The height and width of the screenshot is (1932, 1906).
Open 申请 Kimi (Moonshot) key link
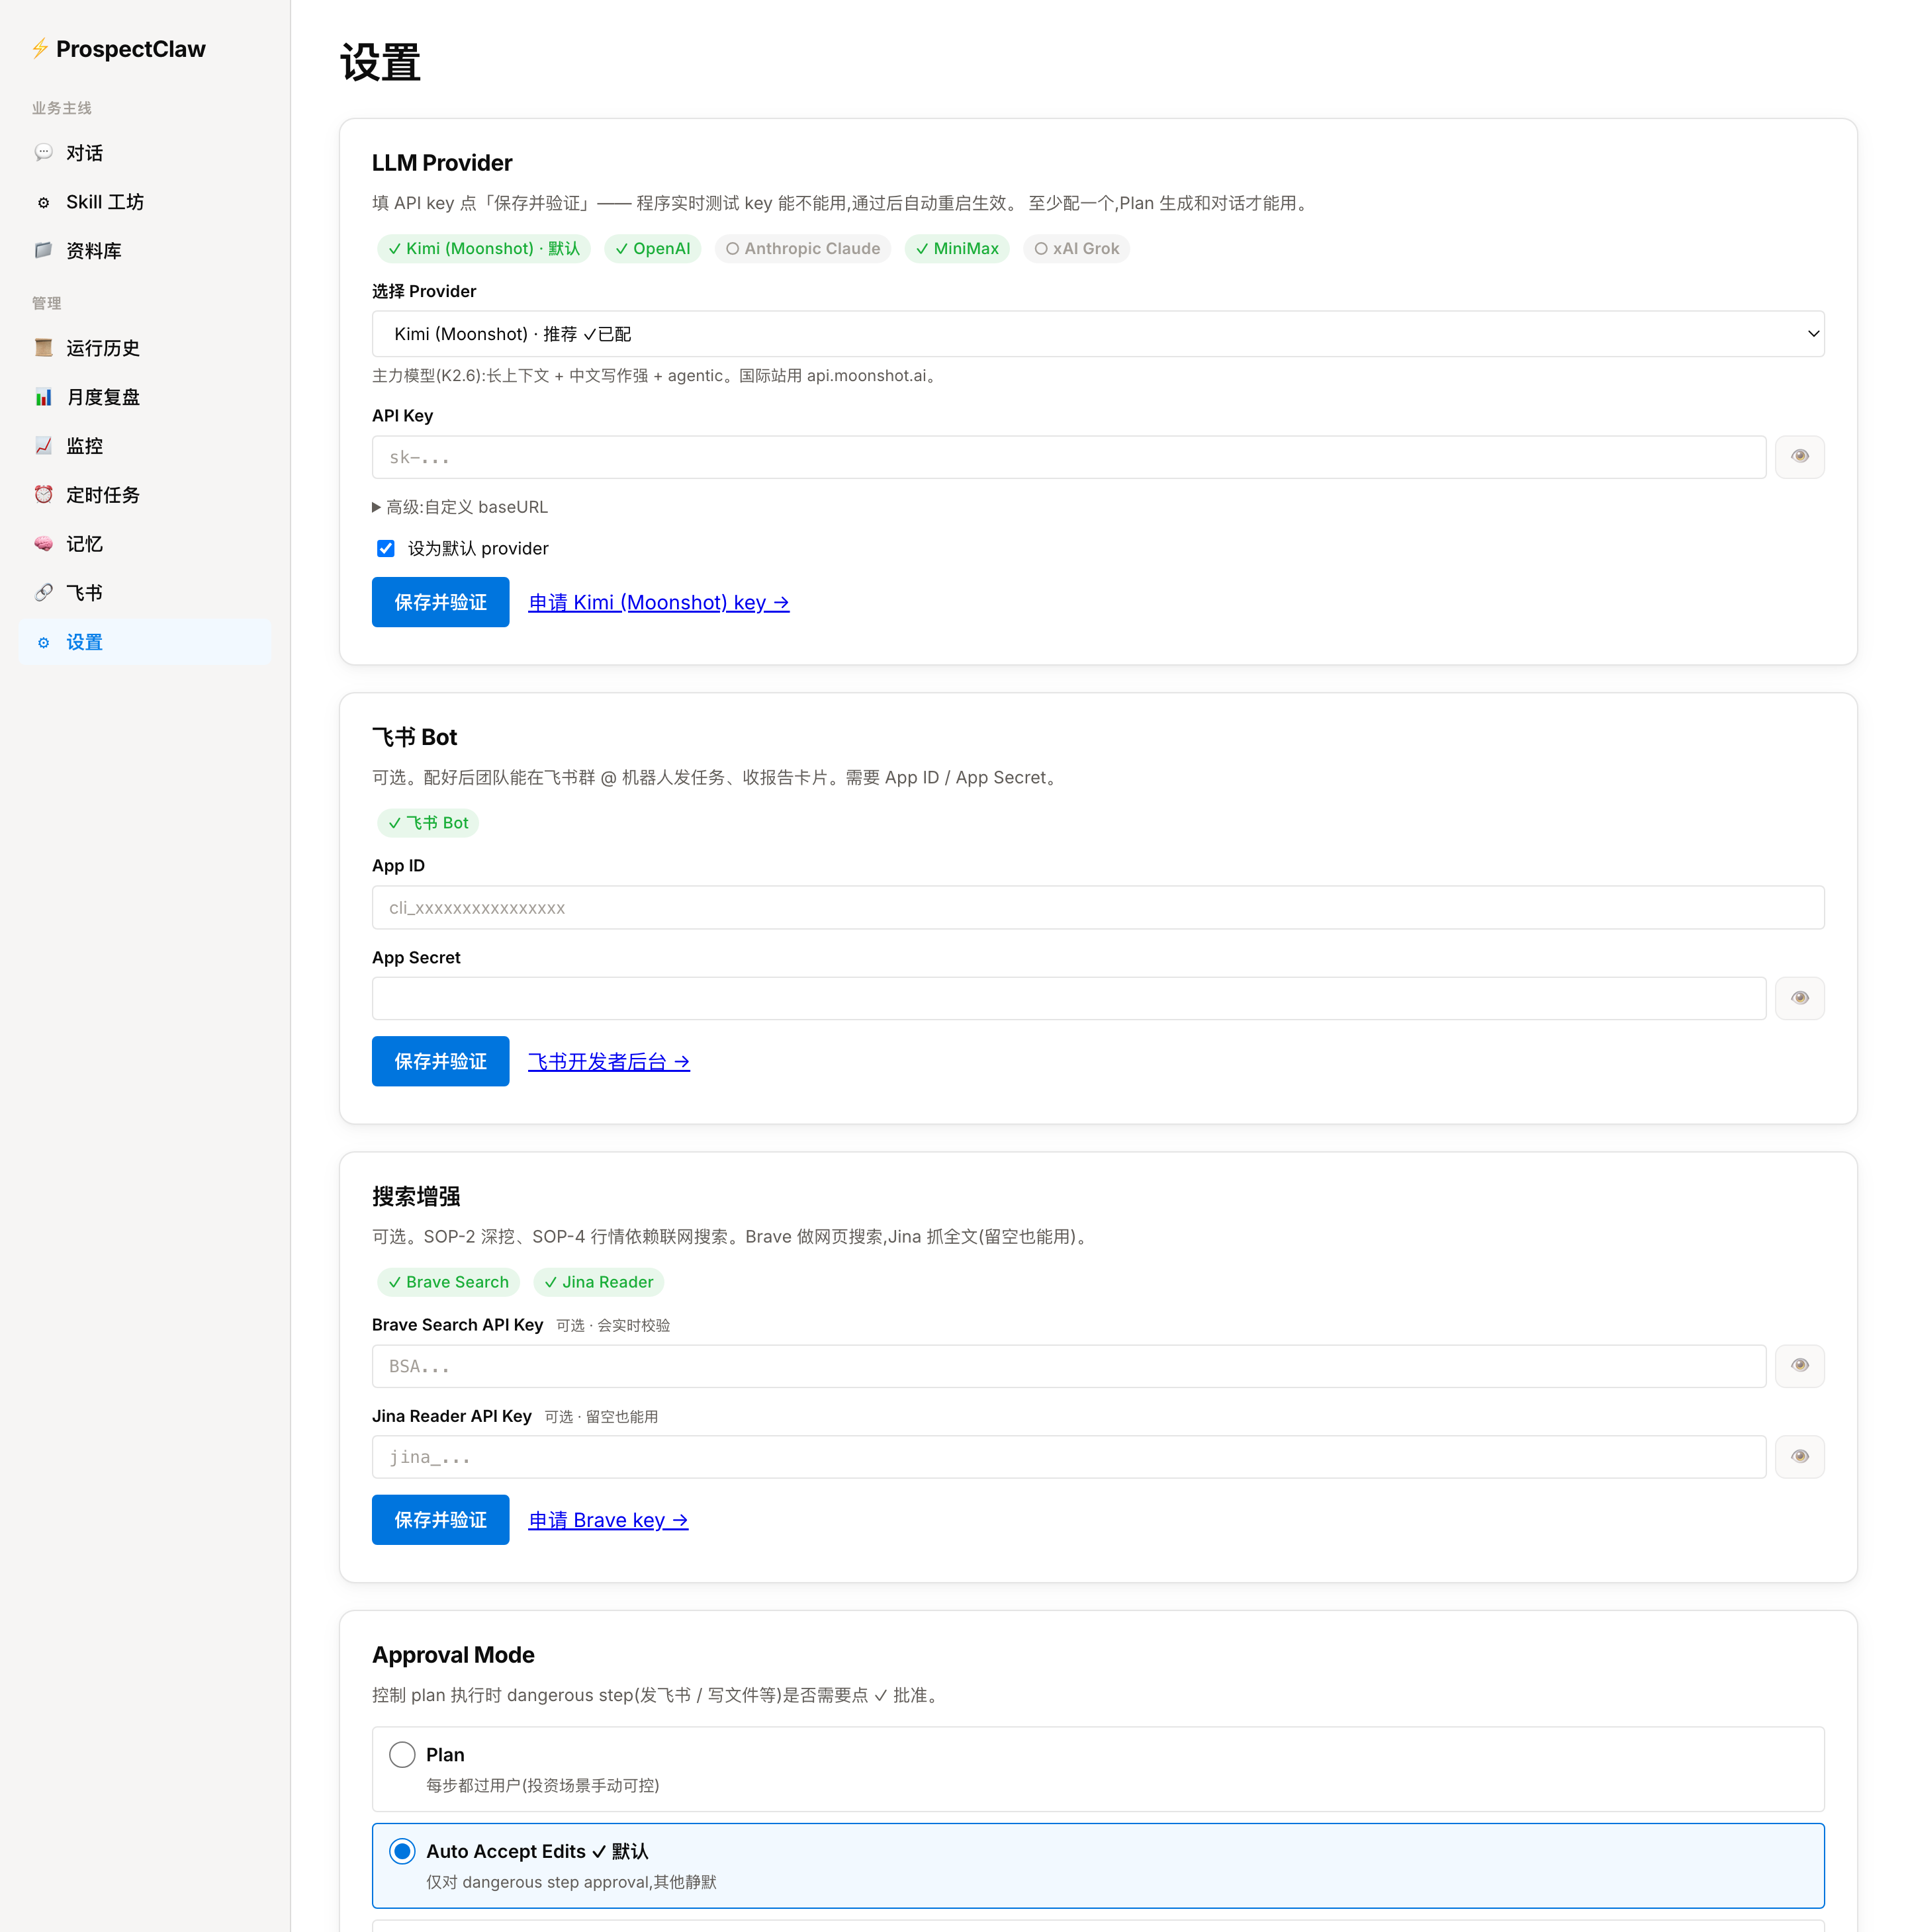659,602
